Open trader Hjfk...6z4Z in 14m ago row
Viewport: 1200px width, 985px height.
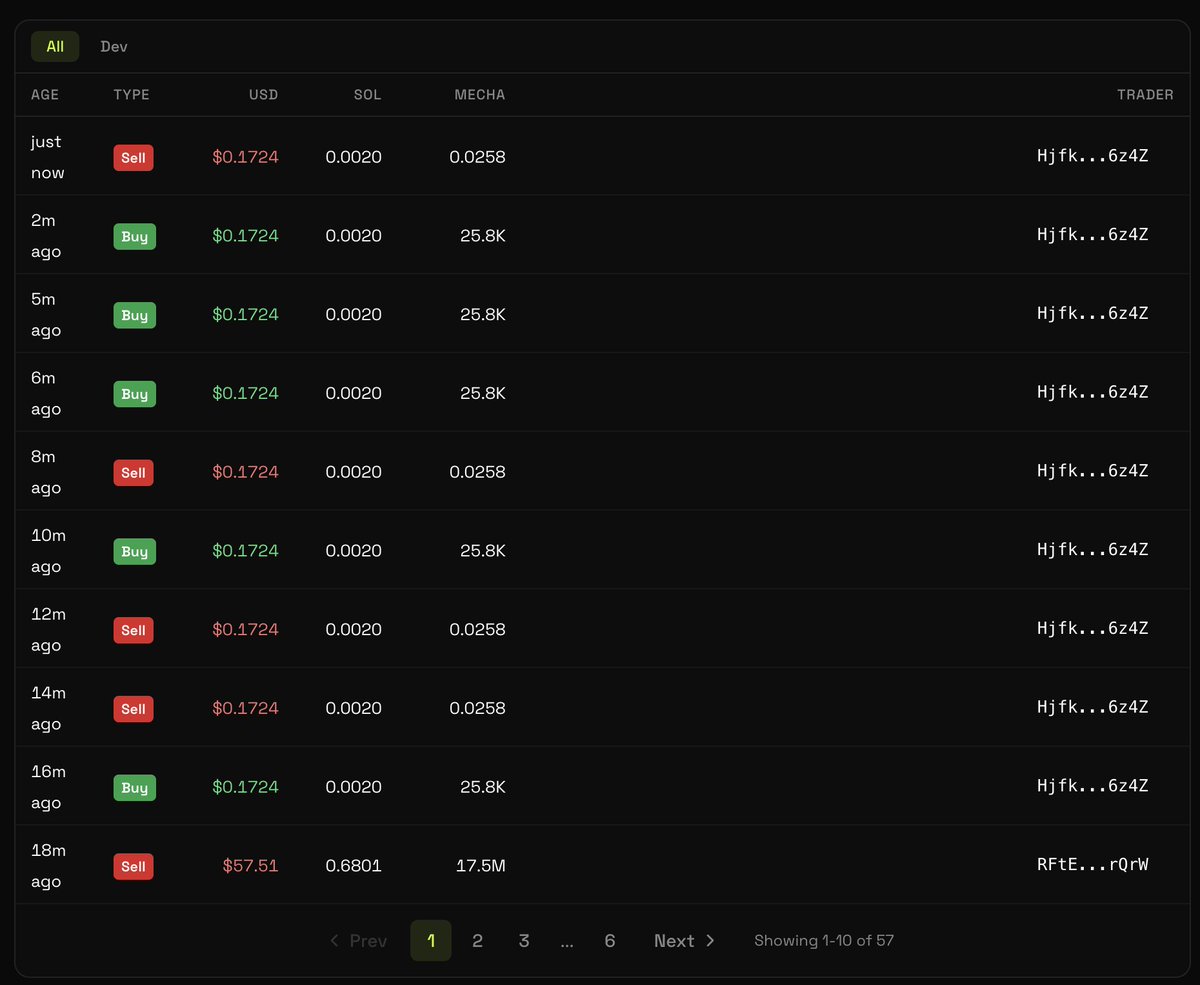1093,708
